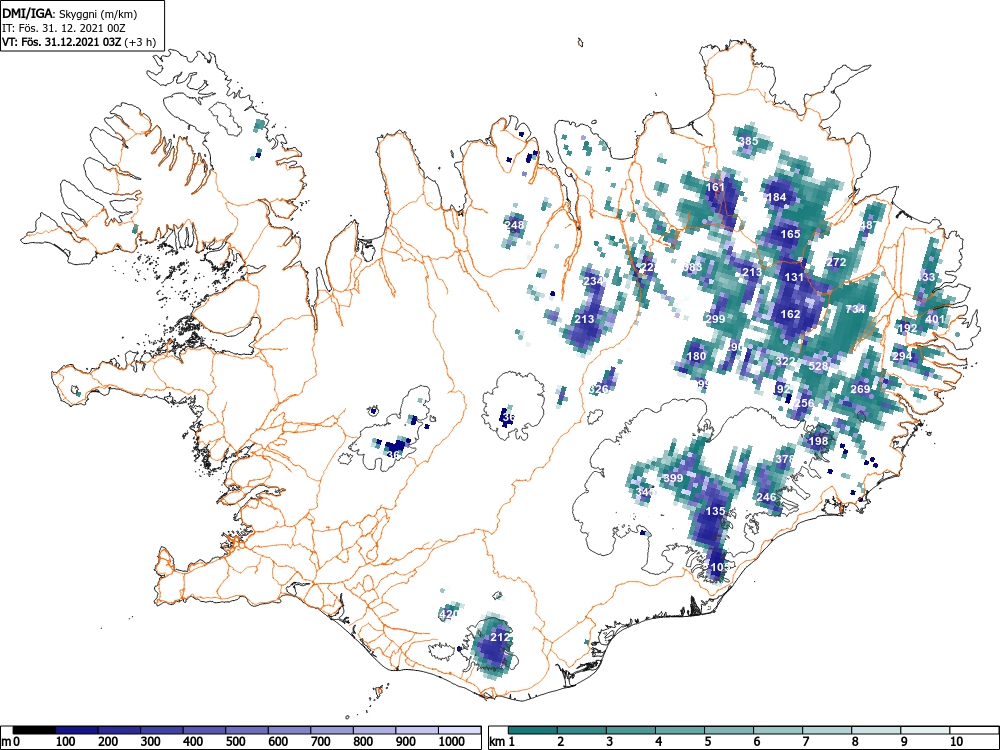
Task: Pick the teal 4–5 km legend swatch
Action: point(680,730)
